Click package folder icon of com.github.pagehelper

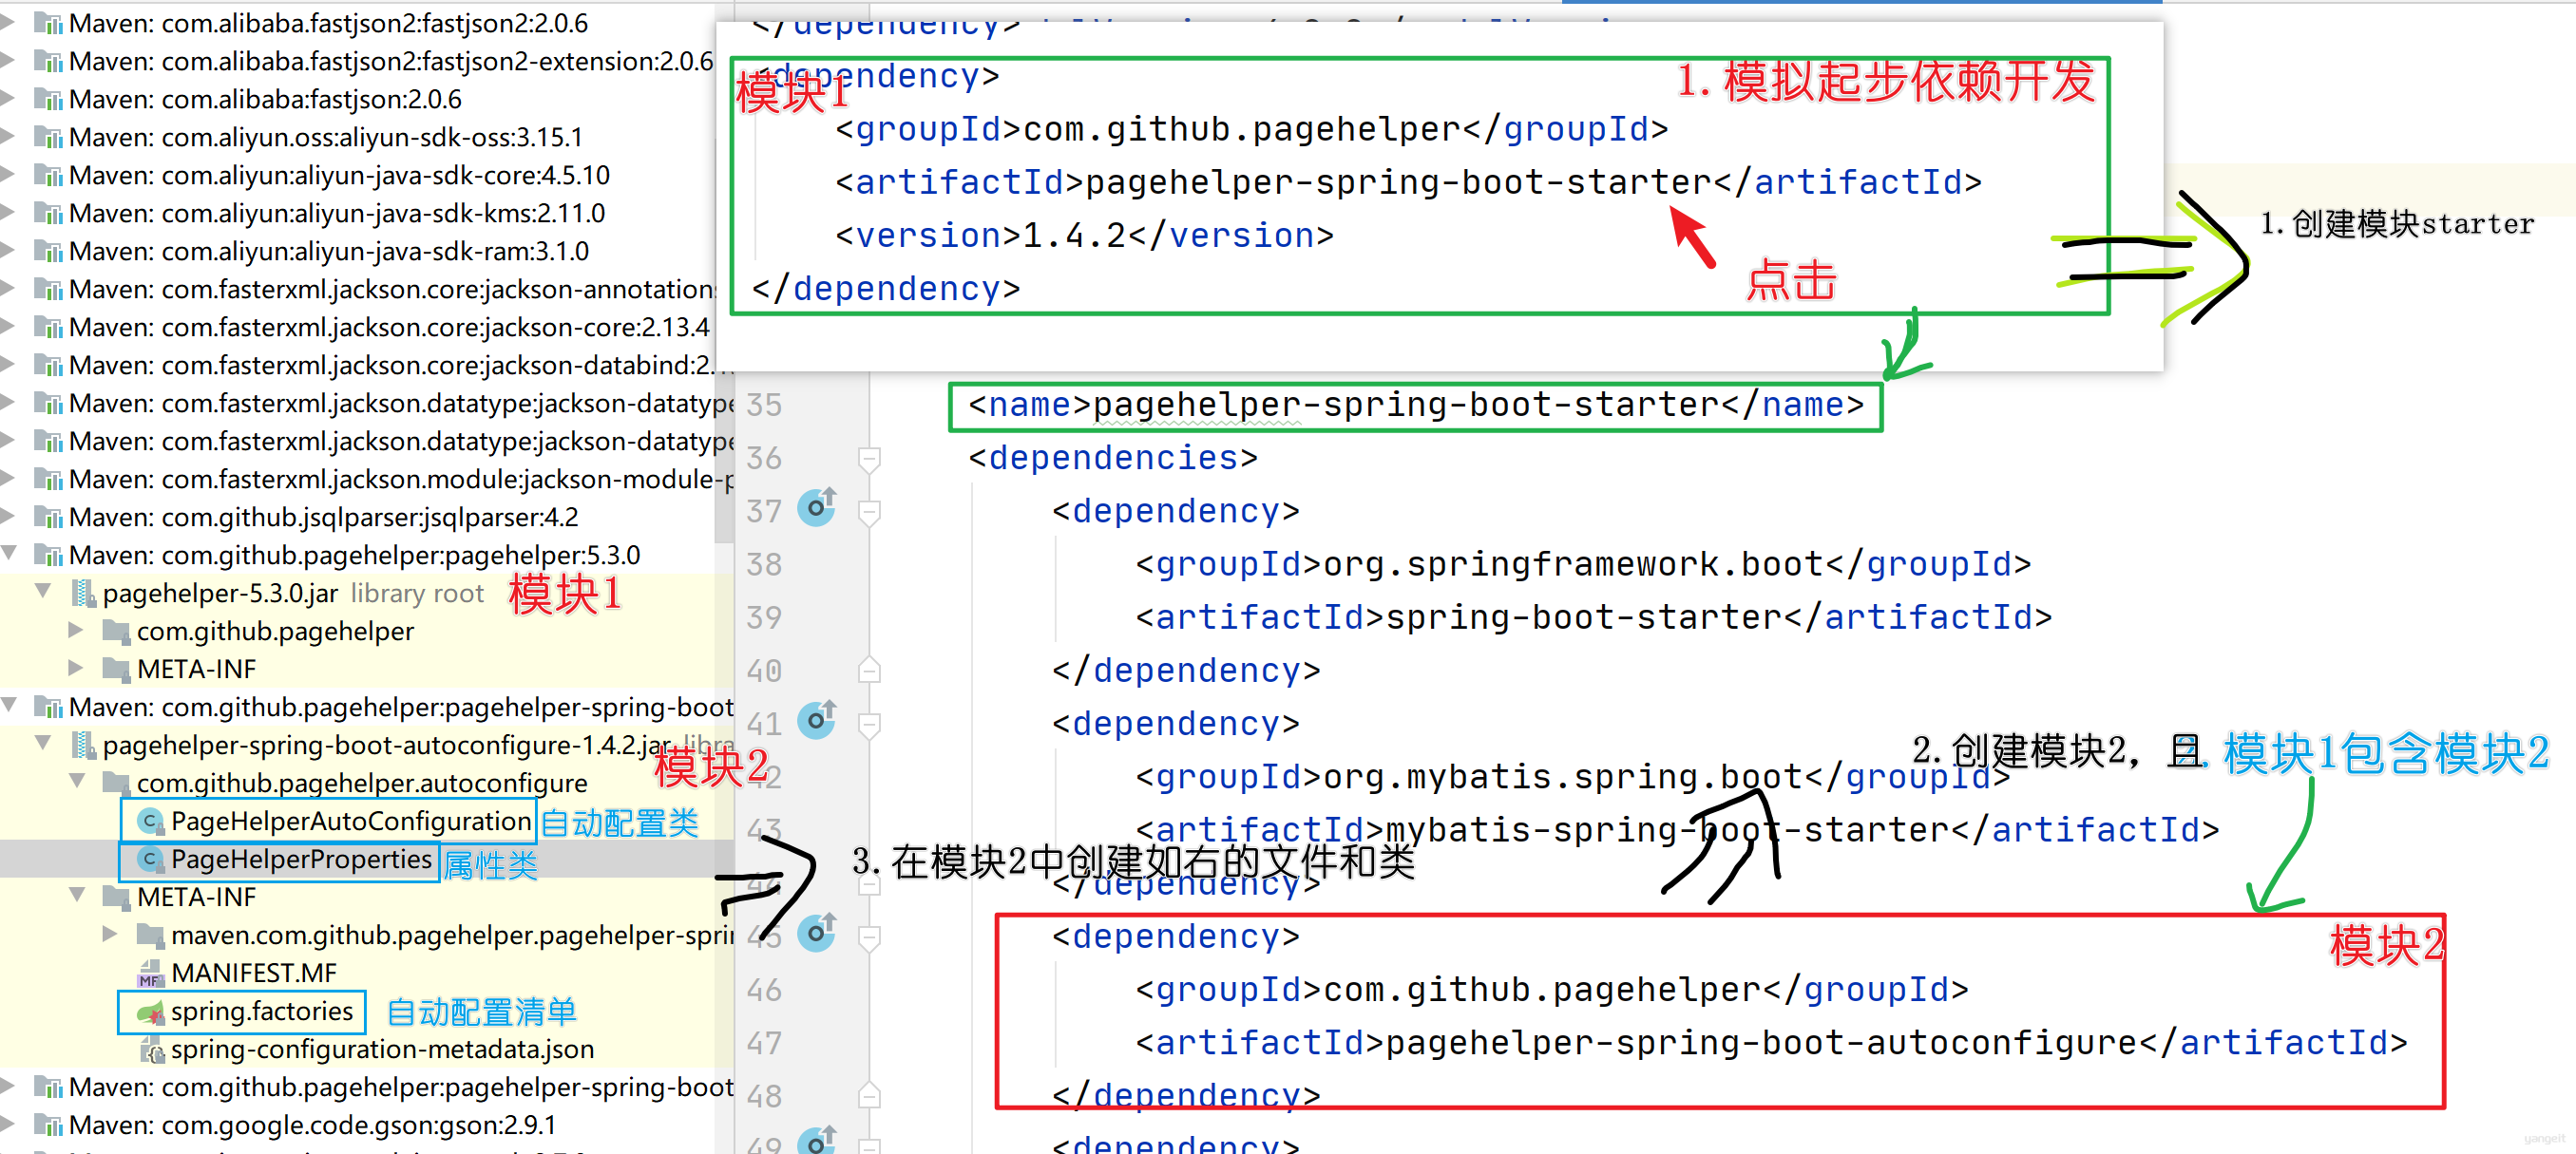click(117, 631)
